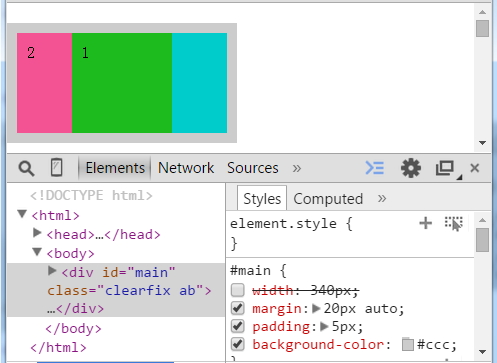Viewport: 497px width, 363px height.
Task: Click page scrollbar down arrow
Action: click(x=482, y=143)
